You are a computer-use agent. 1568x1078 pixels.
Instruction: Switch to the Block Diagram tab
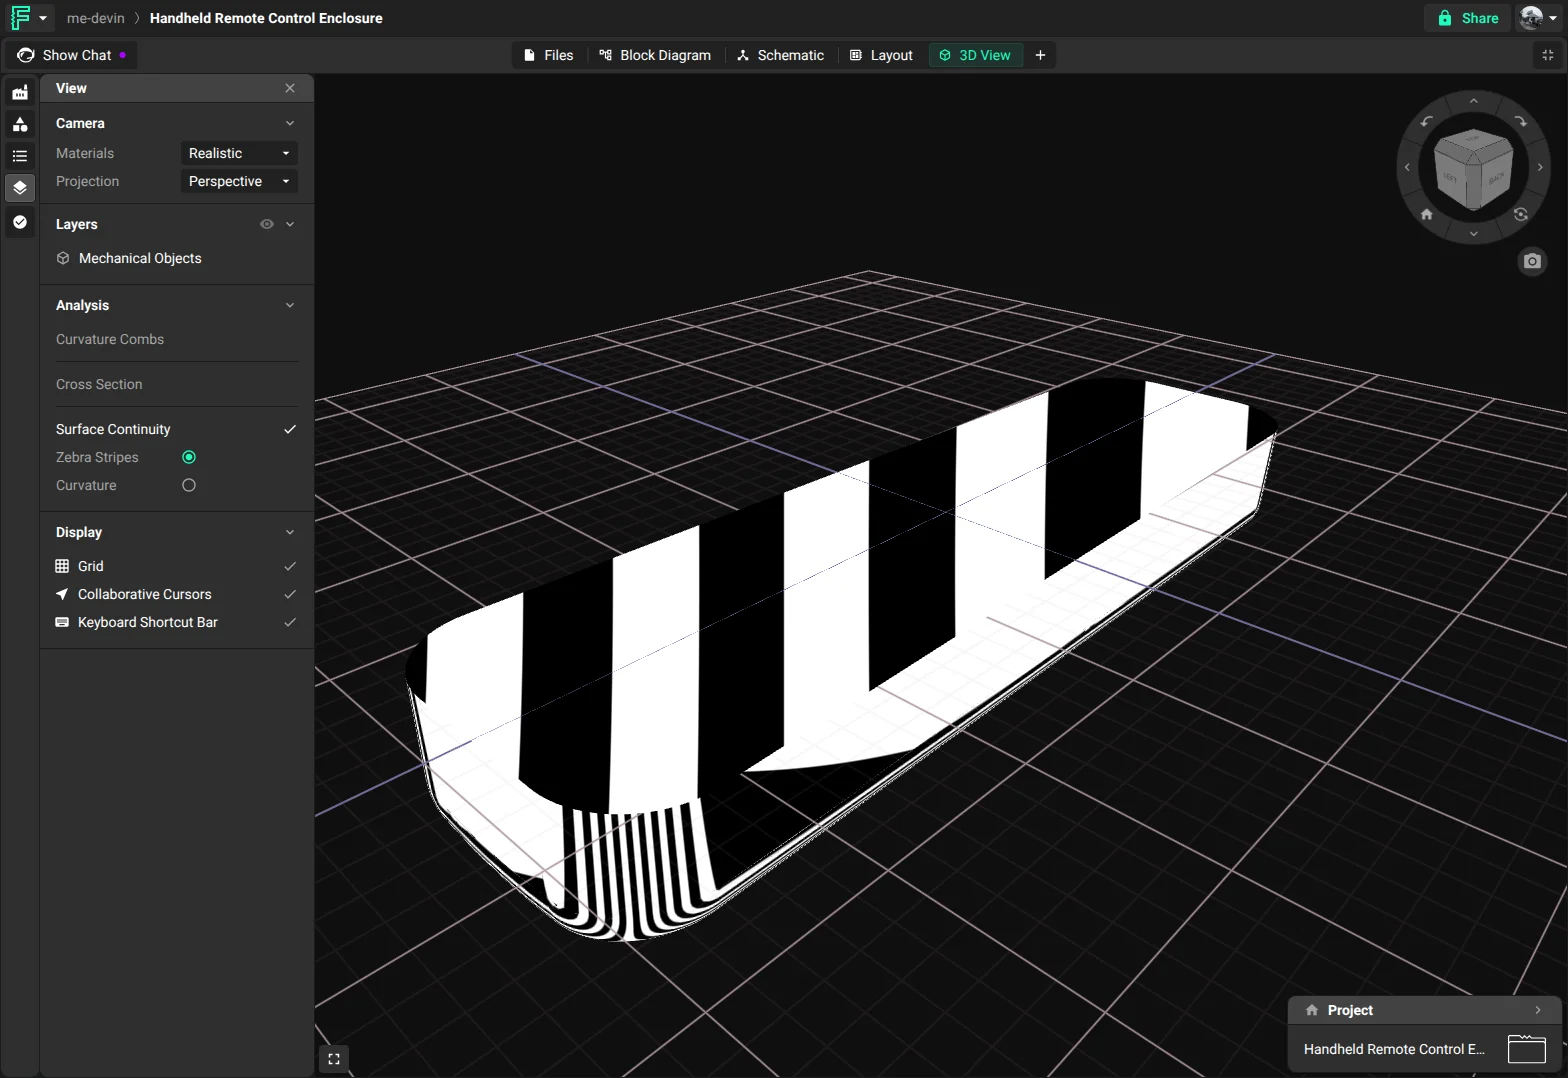click(x=655, y=55)
